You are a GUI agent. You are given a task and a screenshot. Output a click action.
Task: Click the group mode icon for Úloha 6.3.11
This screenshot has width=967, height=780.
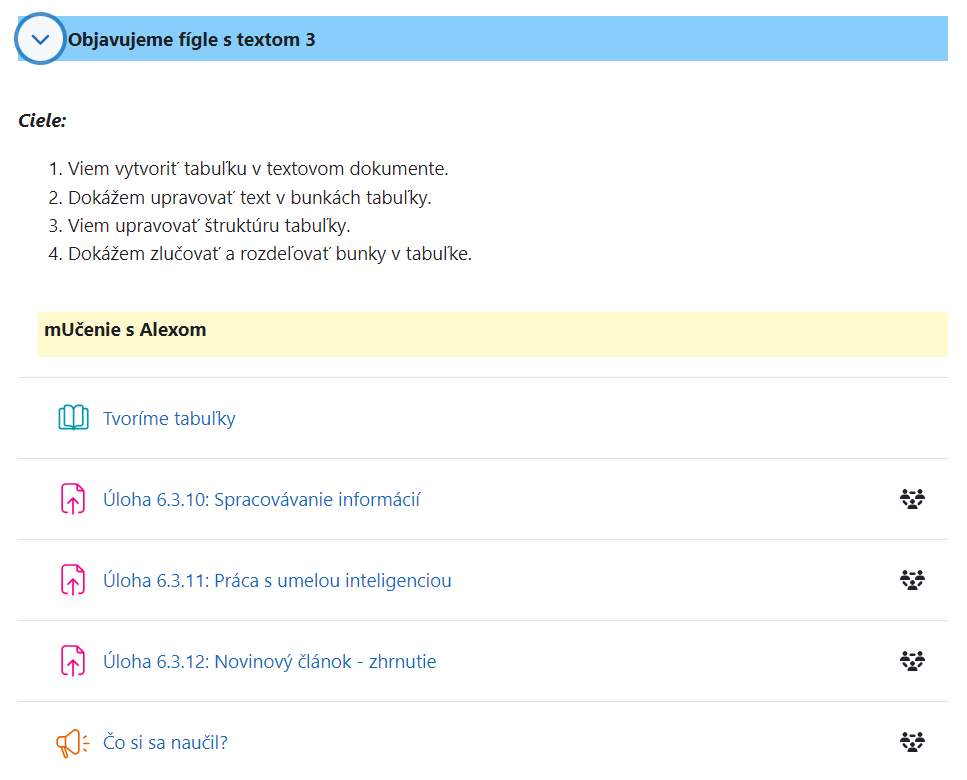(x=912, y=580)
